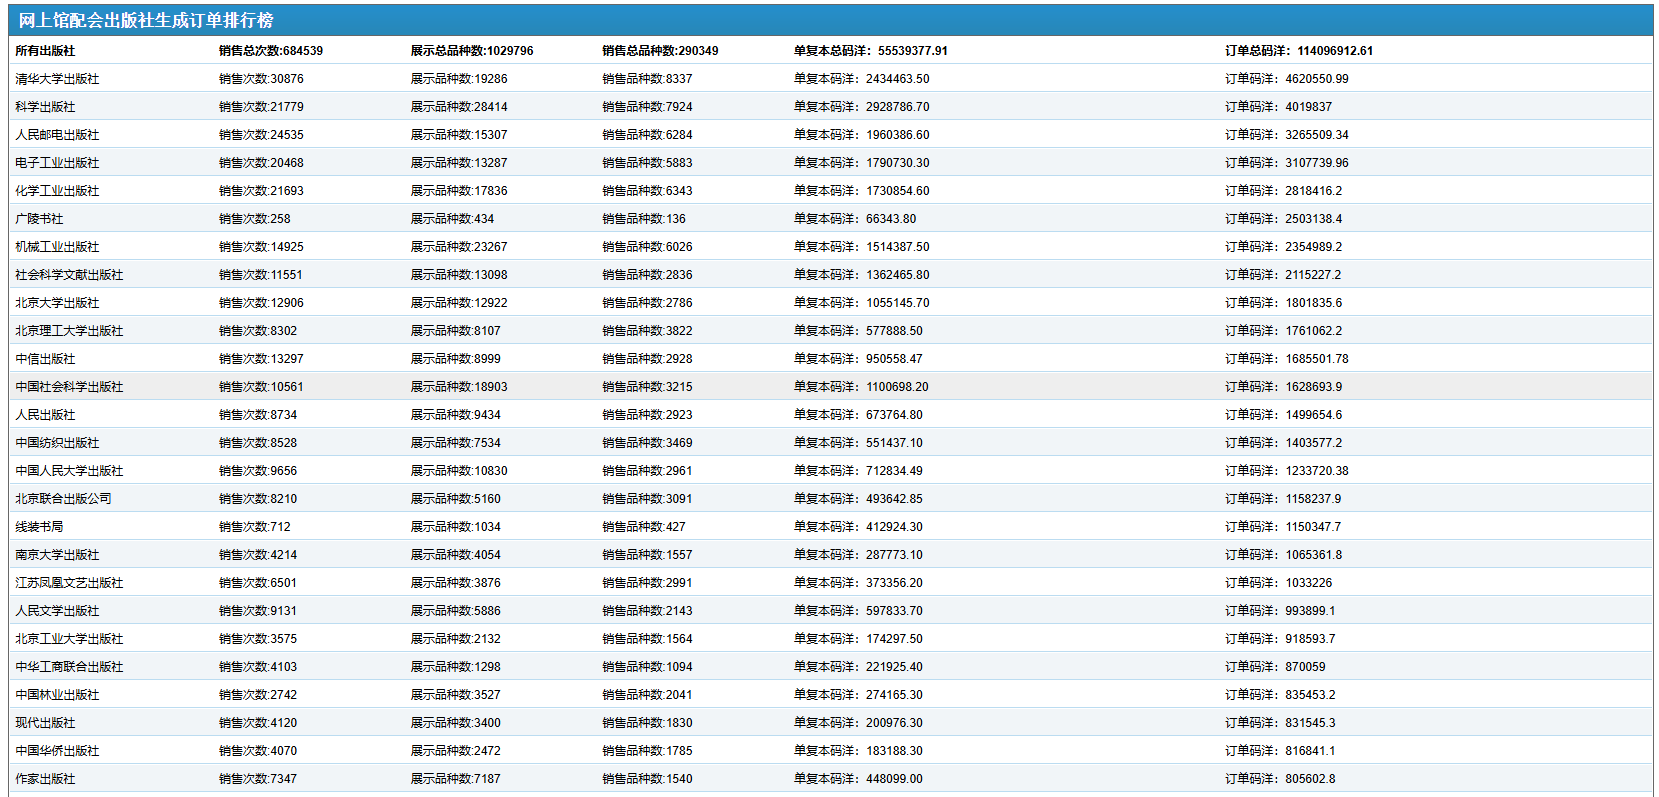Viewport: 1659px width, 797px height.
Task: Select the 北京大学出版社 publisher name
Action: [x=57, y=303]
